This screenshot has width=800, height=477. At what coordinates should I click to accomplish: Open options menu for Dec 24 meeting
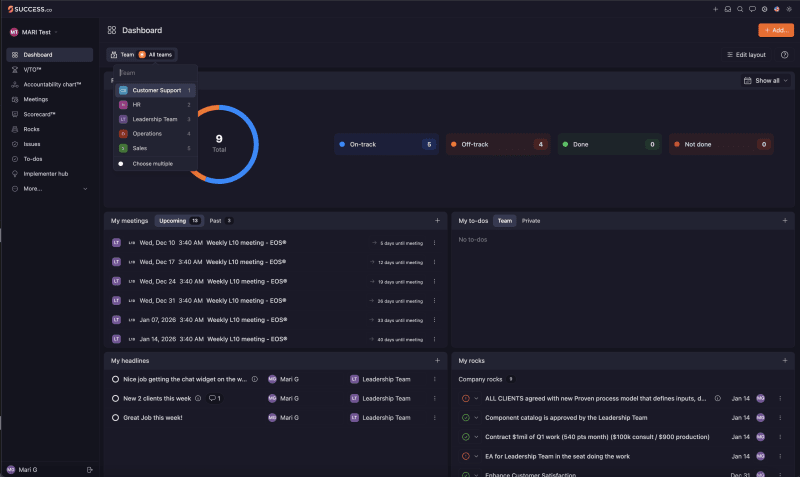[x=434, y=281]
